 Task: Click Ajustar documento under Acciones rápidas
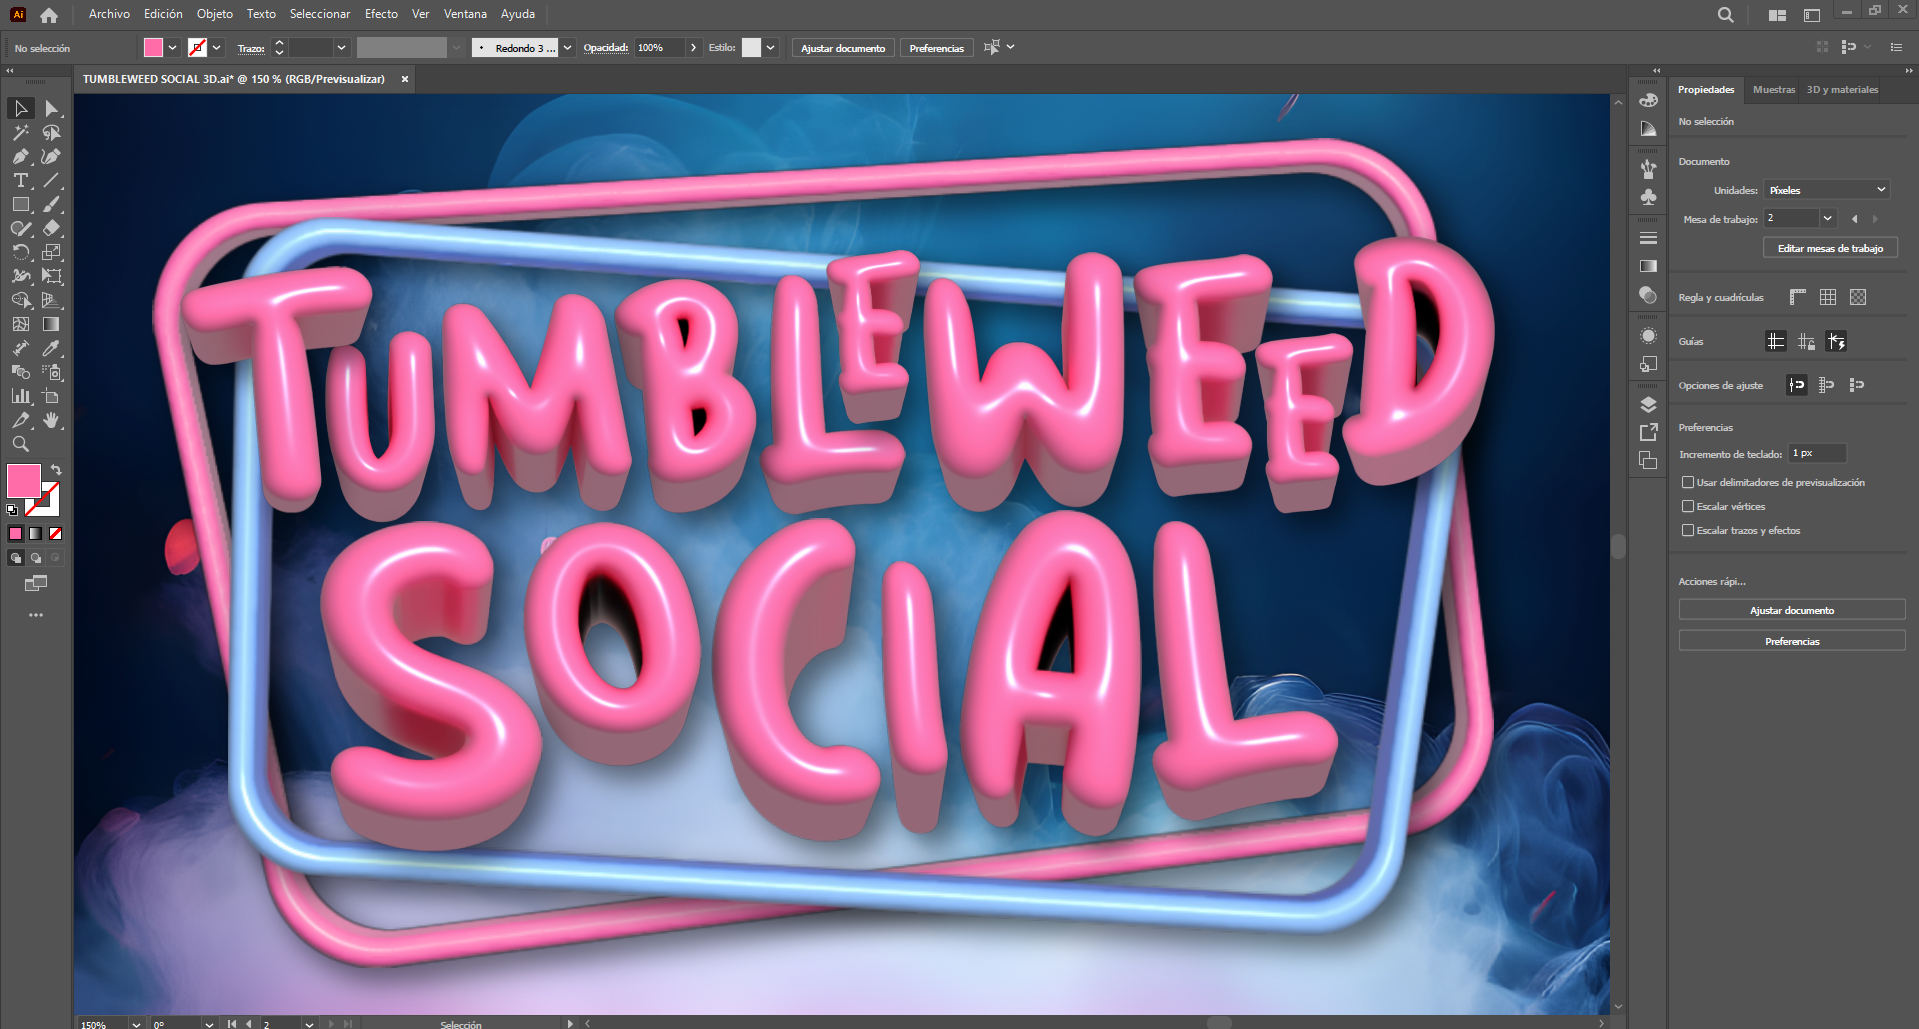(1792, 610)
